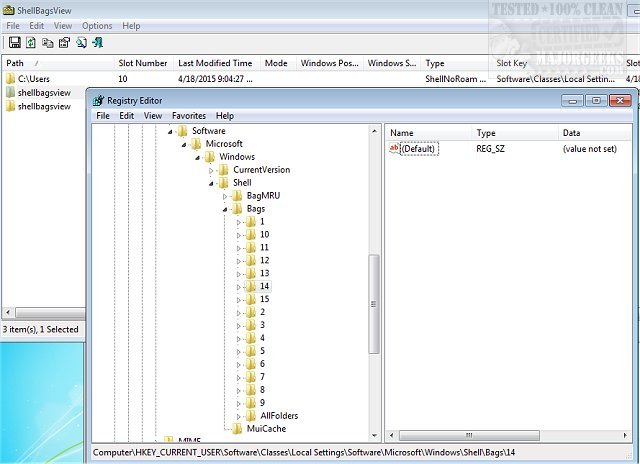This screenshot has height=464, width=640.
Task: Select the Bags key 14
Action: coord(264,286)
